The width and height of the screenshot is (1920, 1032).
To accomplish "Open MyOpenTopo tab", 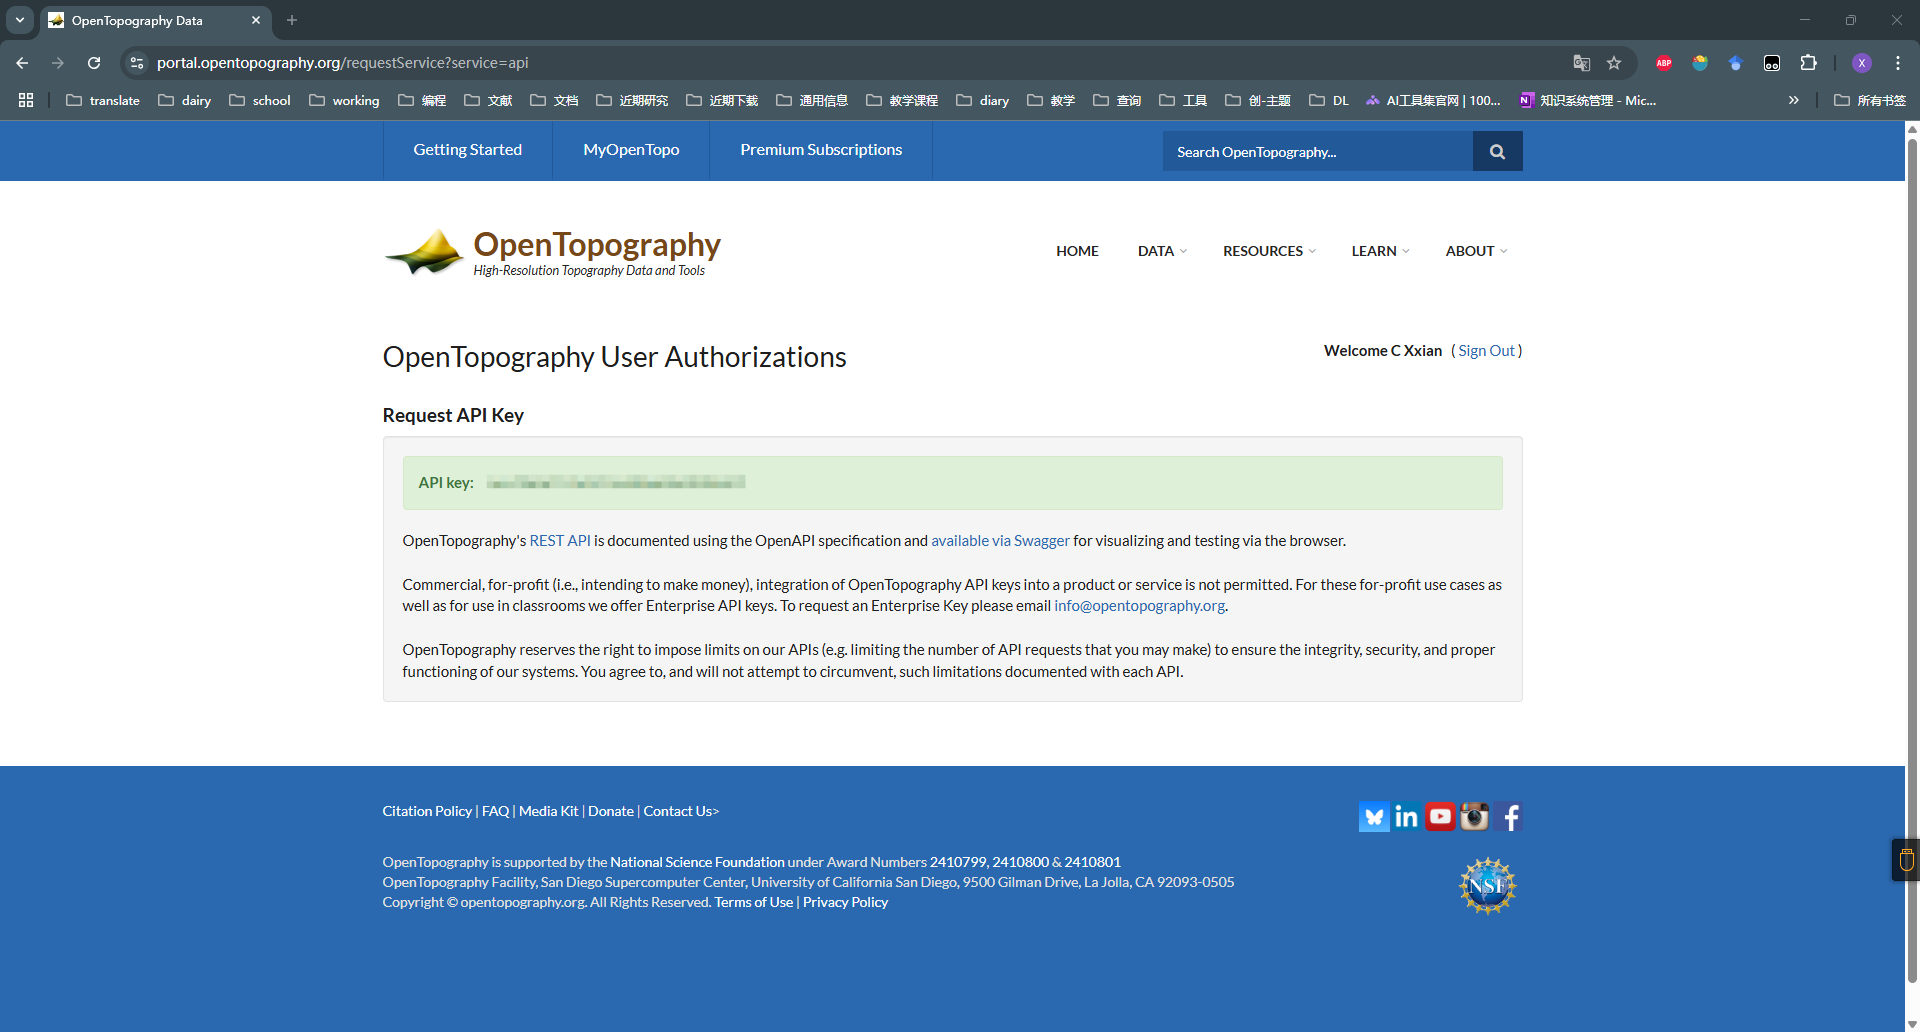I will point(631,150).
